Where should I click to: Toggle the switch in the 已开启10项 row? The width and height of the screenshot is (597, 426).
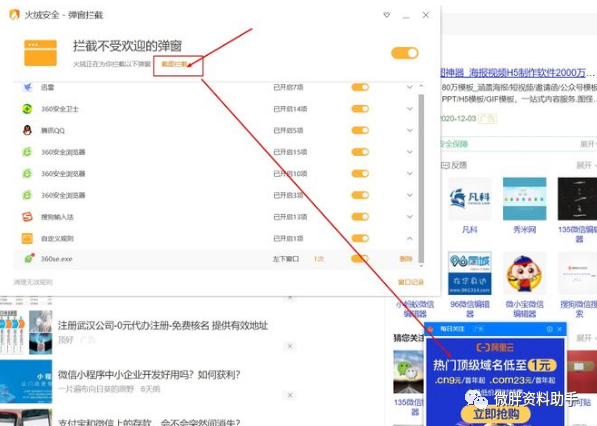360,174
